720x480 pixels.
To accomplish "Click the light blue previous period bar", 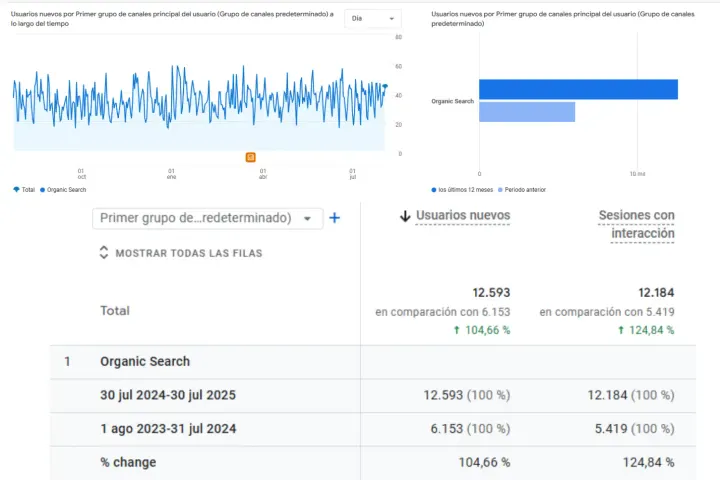I will click(527, 112).
